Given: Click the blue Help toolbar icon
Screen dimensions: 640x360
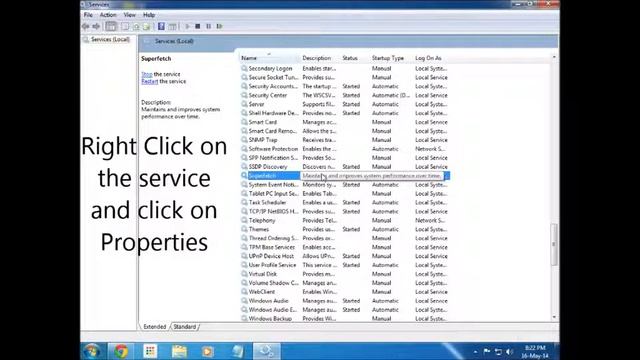Looking at the screenshot, I should point(161,27).
